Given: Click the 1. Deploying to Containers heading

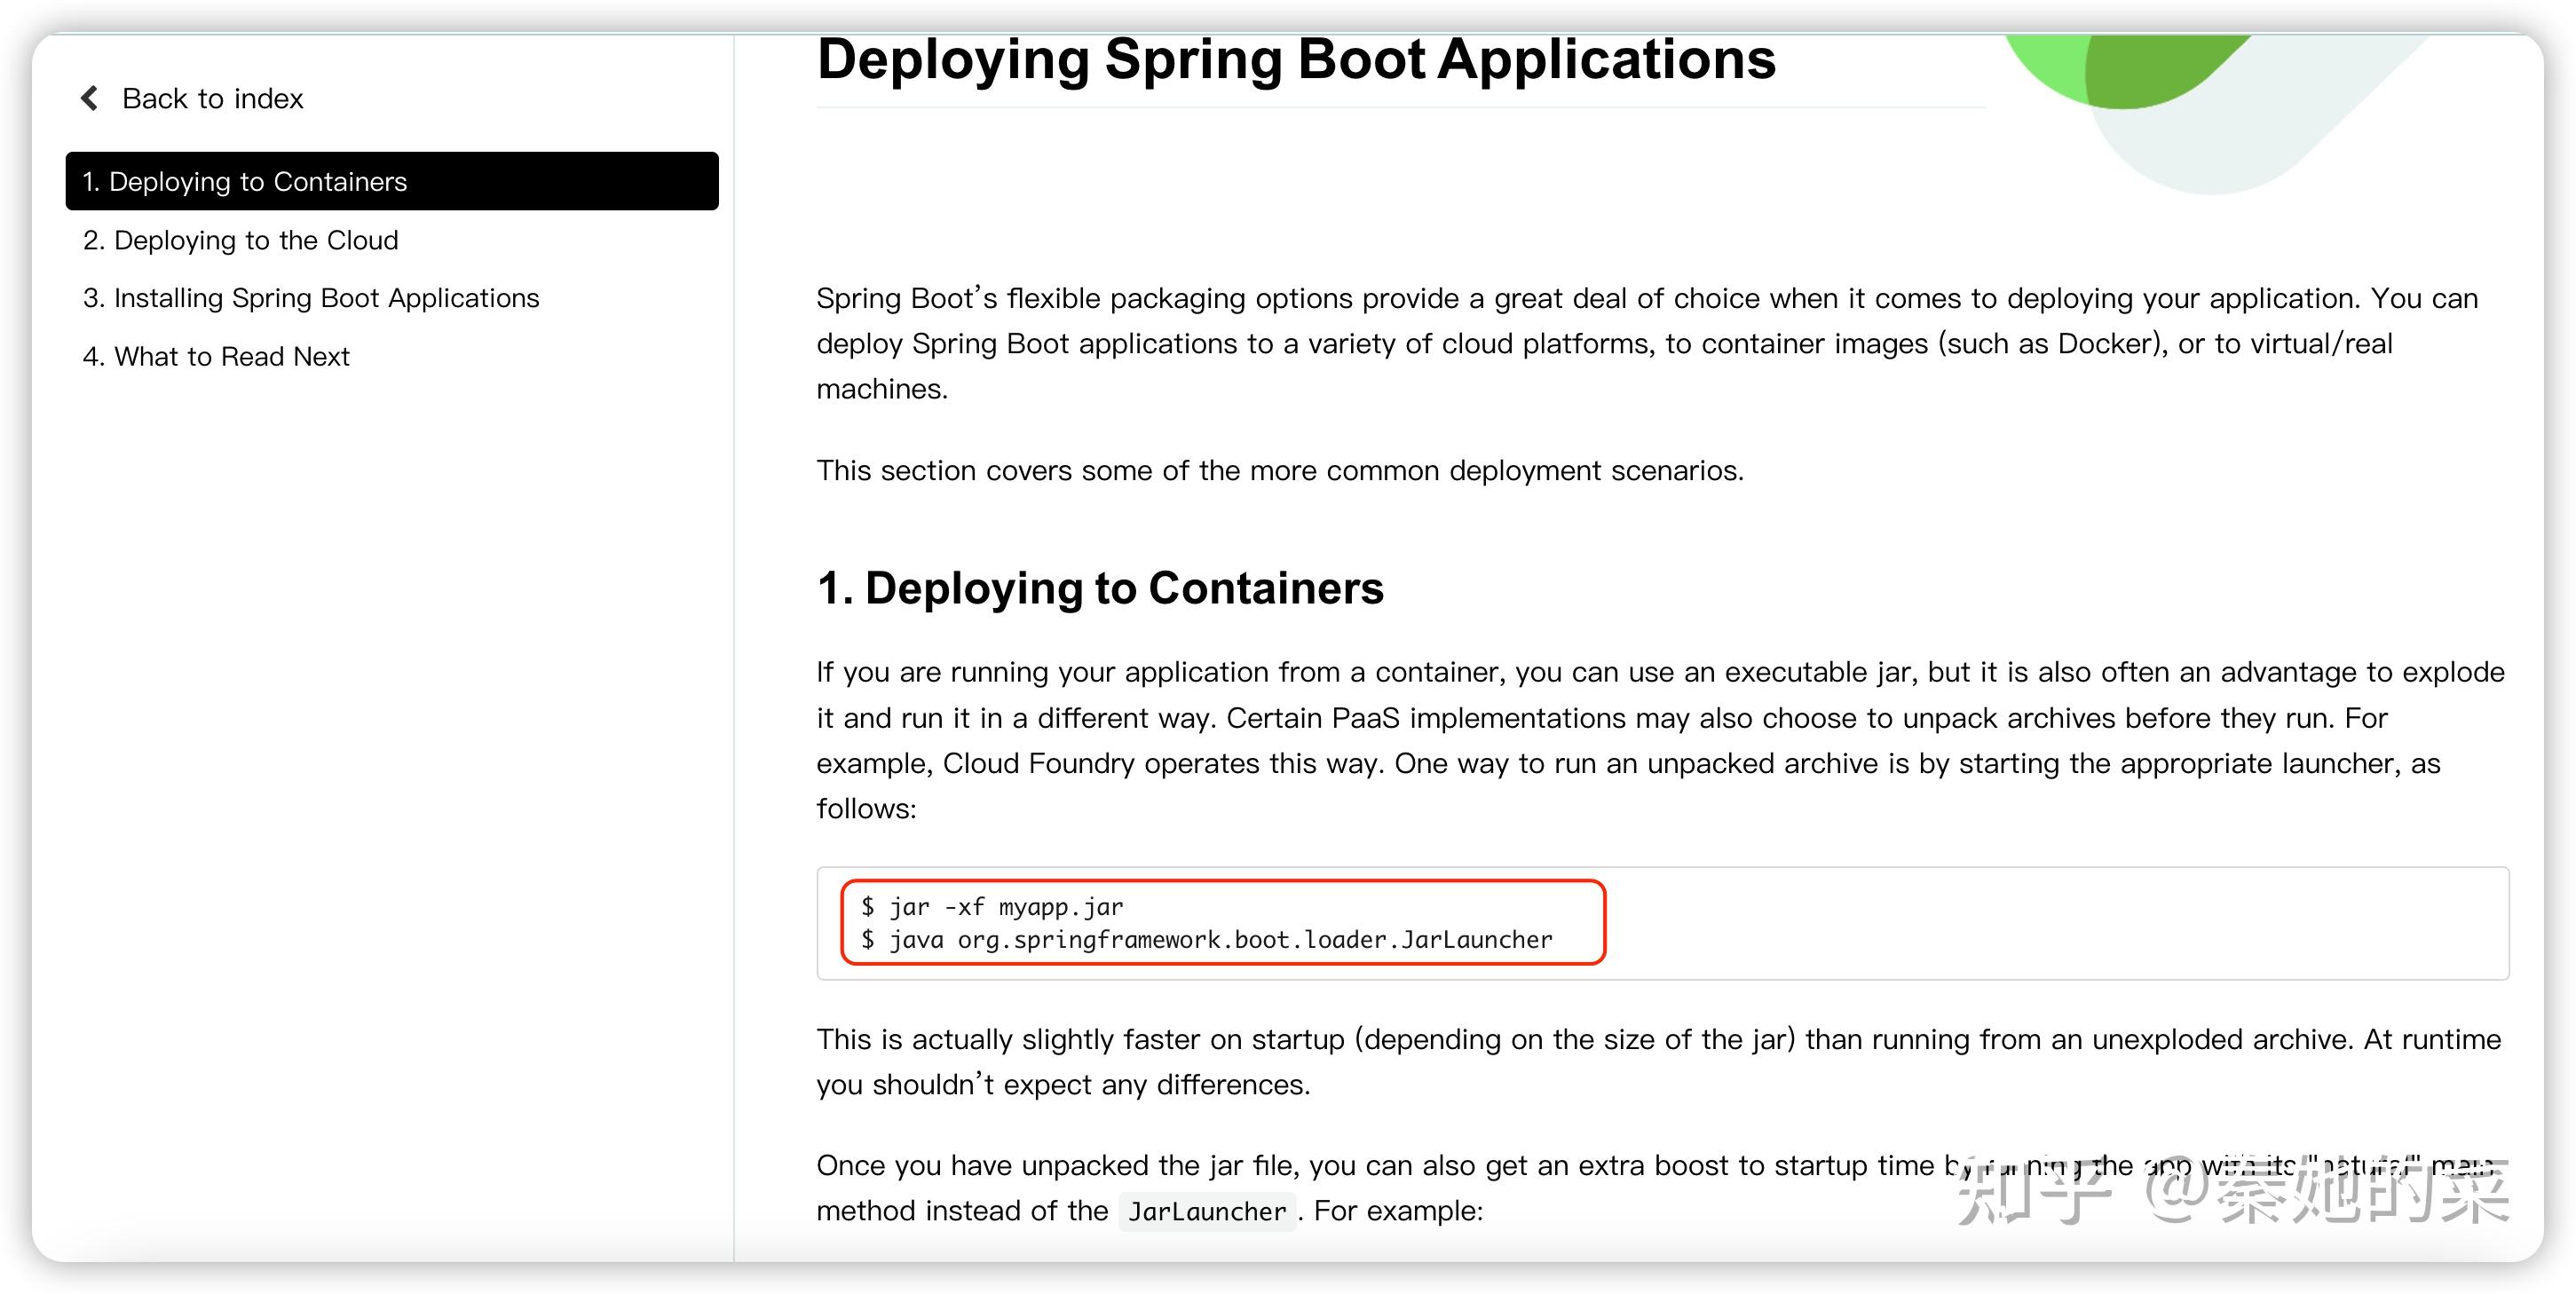Looking at the screenshot, I should coord(1100,588).
